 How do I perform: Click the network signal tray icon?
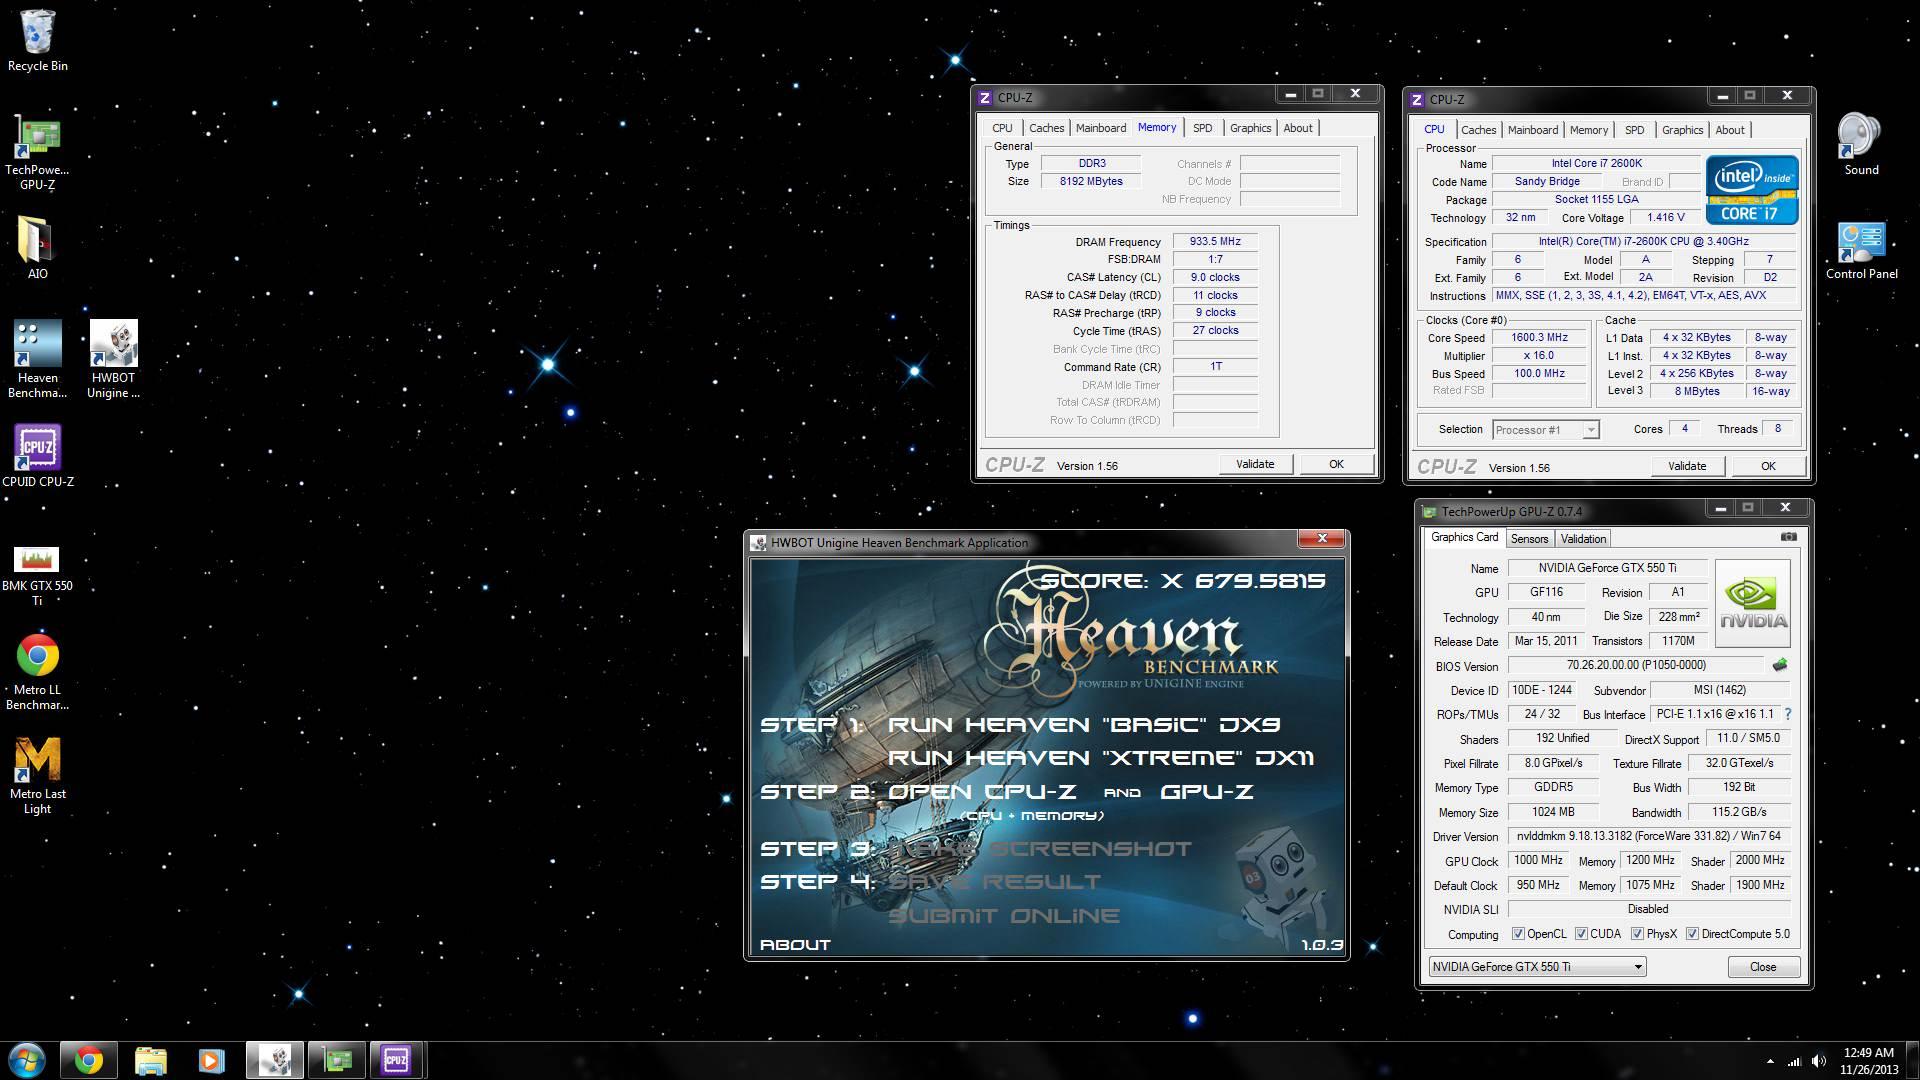point(1795,1061)
